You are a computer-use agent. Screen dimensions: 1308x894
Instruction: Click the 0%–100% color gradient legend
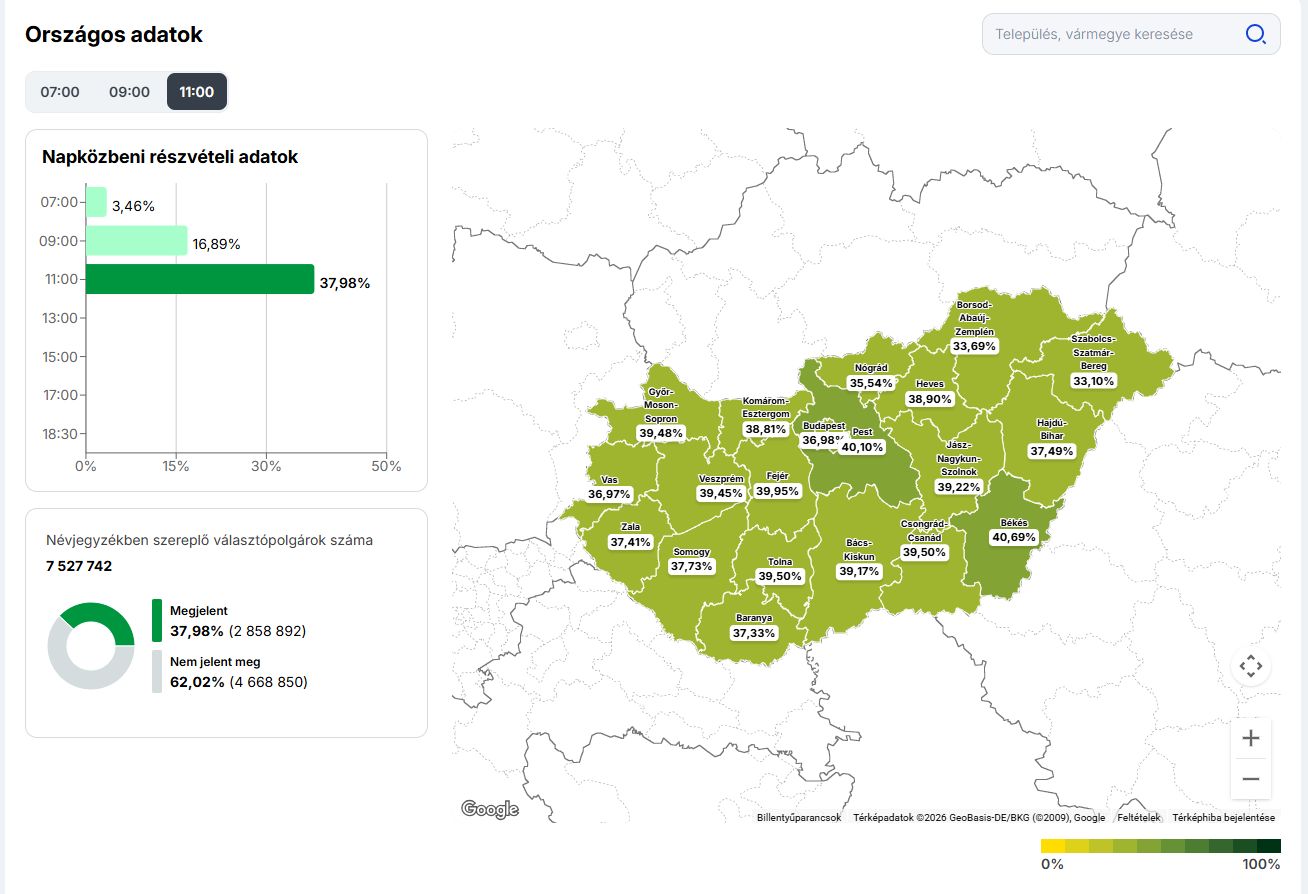pos(1160,845)
